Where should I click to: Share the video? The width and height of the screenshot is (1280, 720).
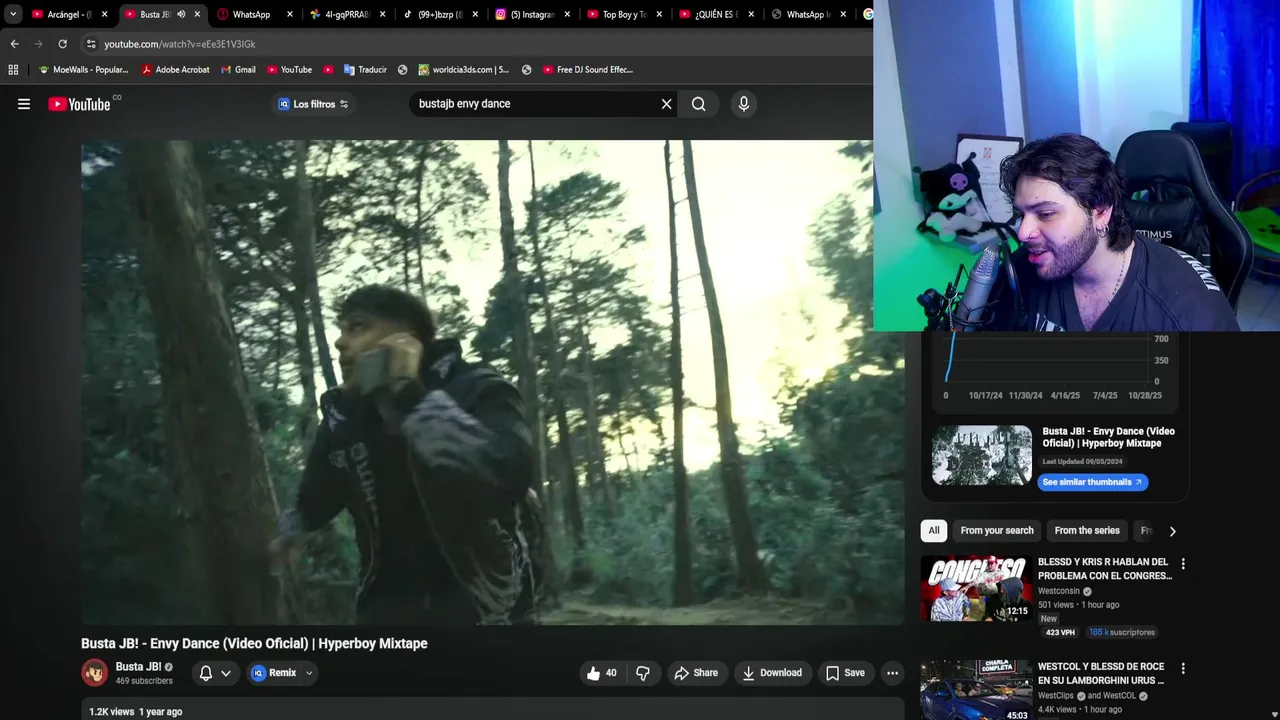696,673
